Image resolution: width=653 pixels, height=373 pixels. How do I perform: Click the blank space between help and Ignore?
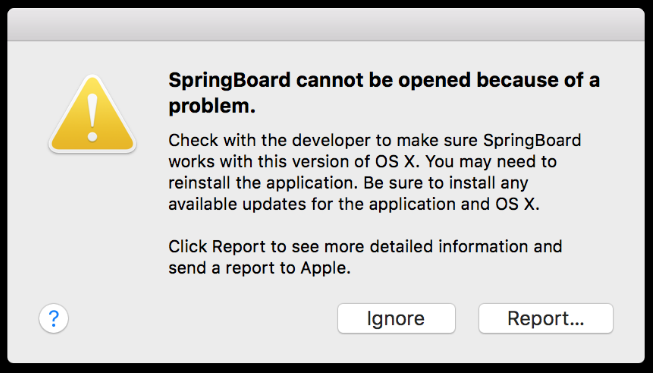203,318
